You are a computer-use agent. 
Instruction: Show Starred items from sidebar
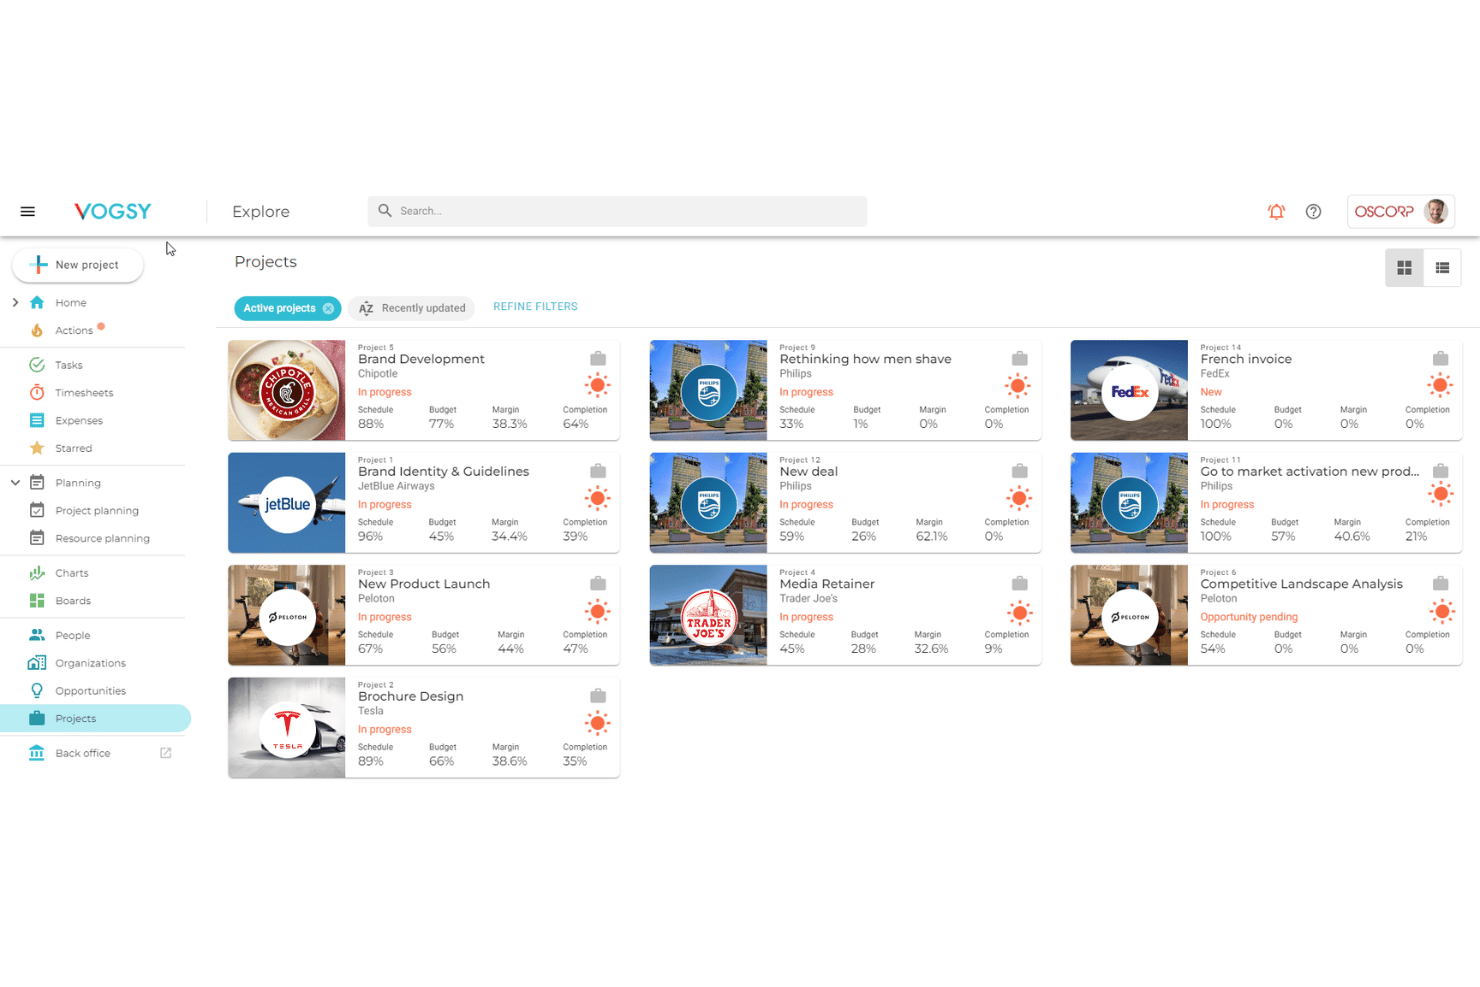(74, 449)
